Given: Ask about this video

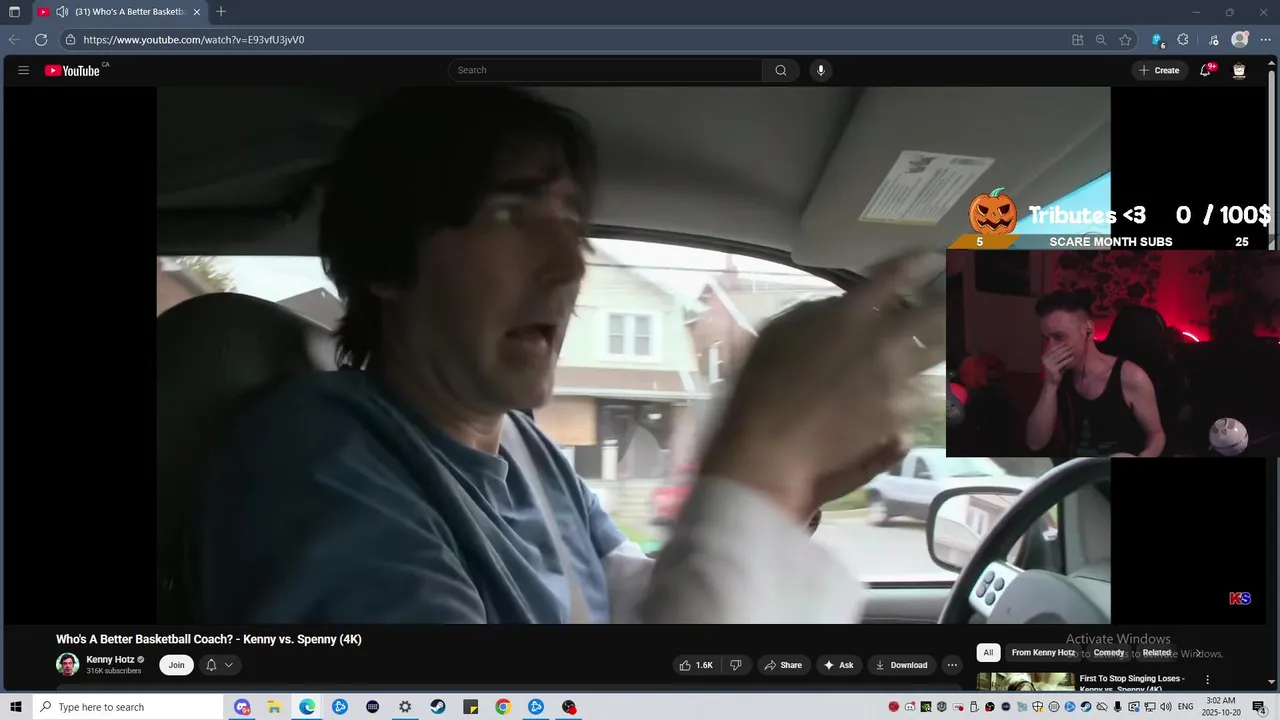Looking at the screenshot, I should coord(838,665).
